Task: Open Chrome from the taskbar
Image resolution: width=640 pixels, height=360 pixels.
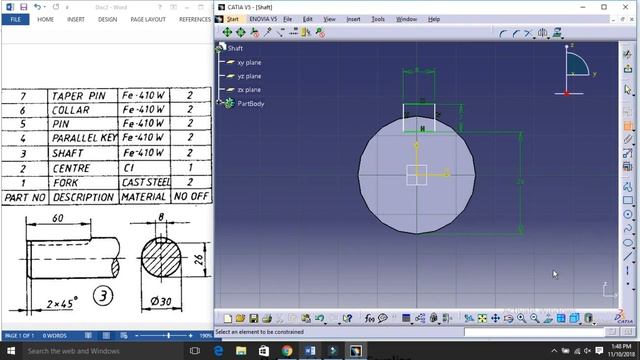Action: 287,351
